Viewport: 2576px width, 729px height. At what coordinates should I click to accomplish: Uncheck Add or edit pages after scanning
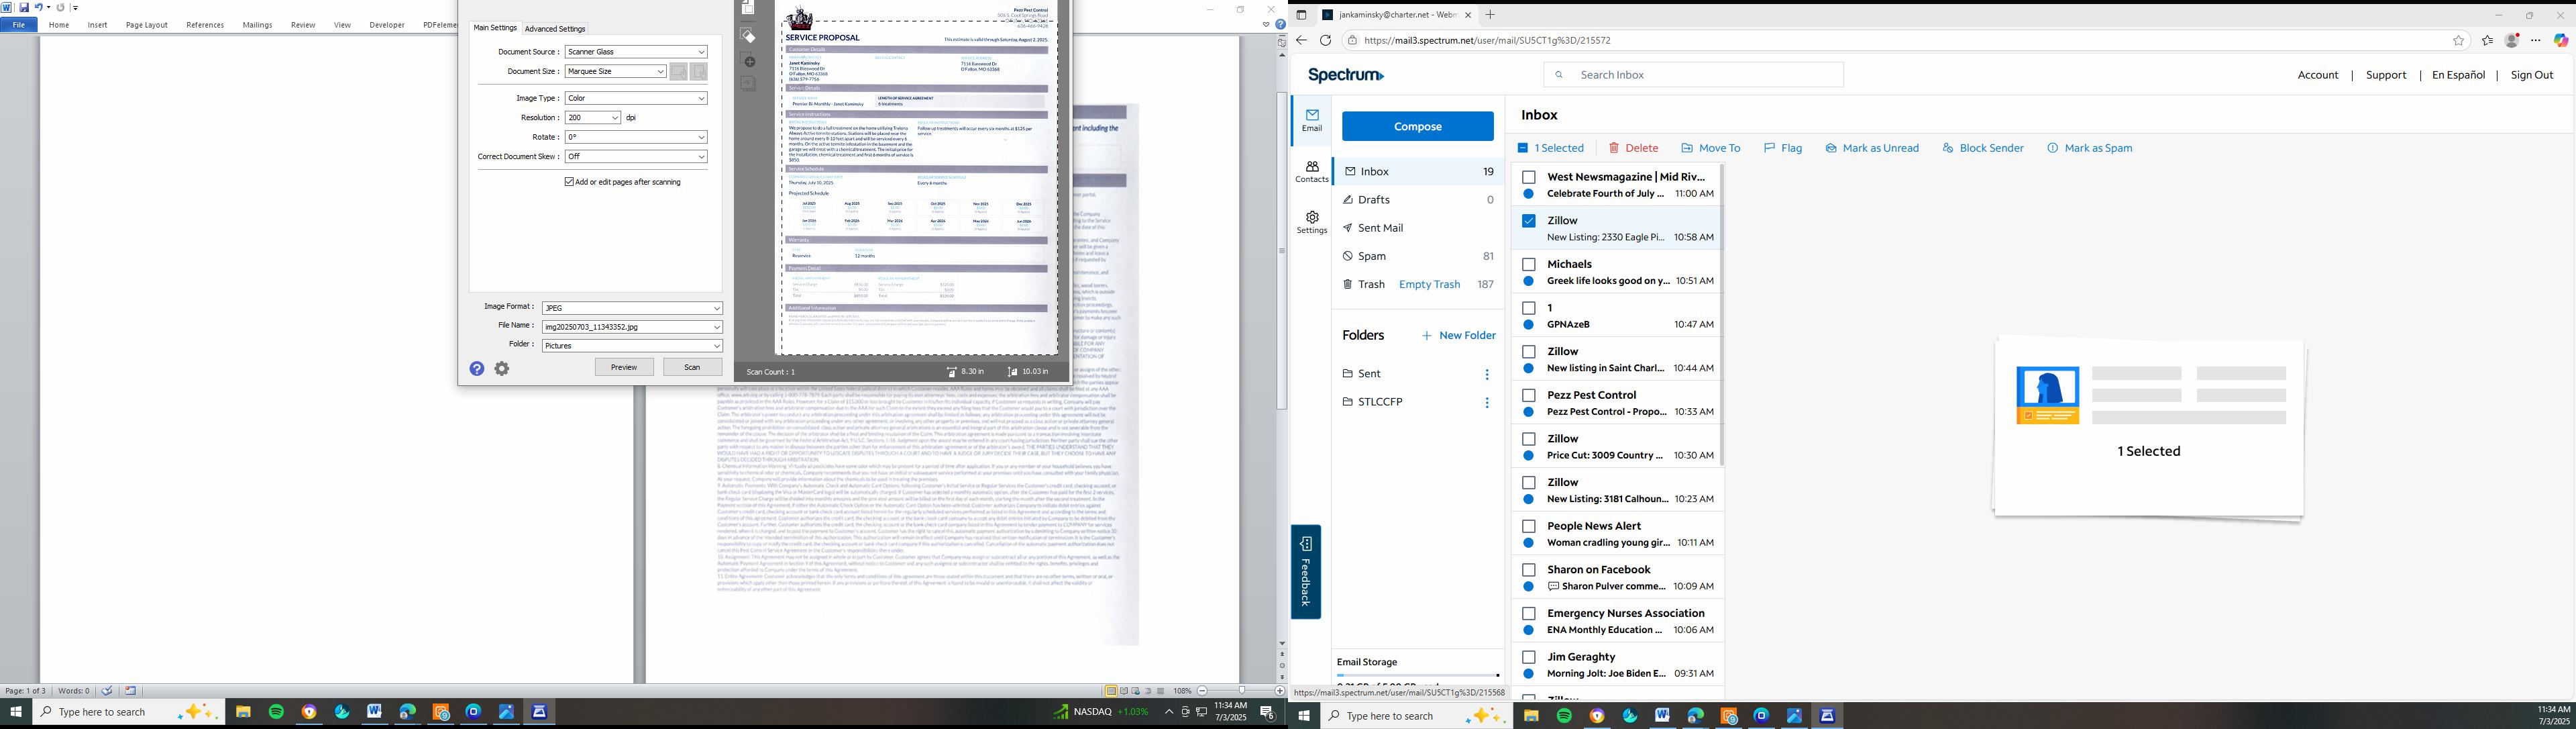[x=569, y=182]
